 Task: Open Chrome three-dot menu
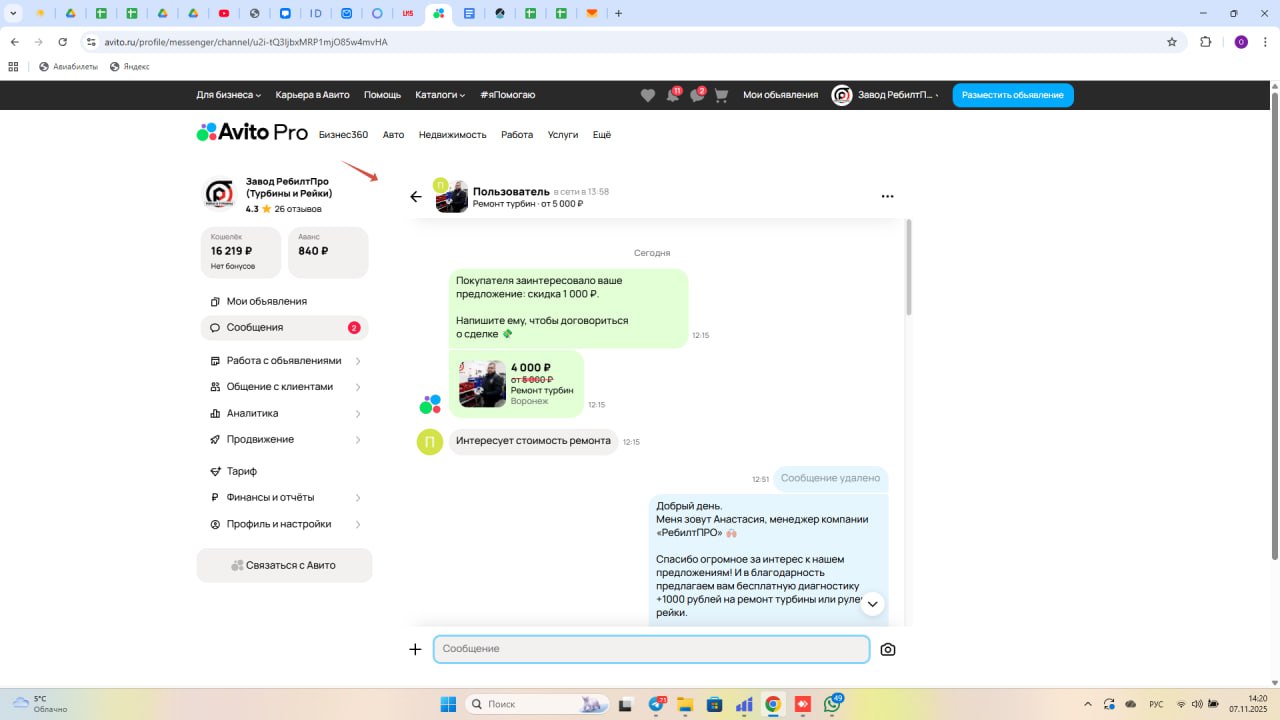pos(1264,42)
